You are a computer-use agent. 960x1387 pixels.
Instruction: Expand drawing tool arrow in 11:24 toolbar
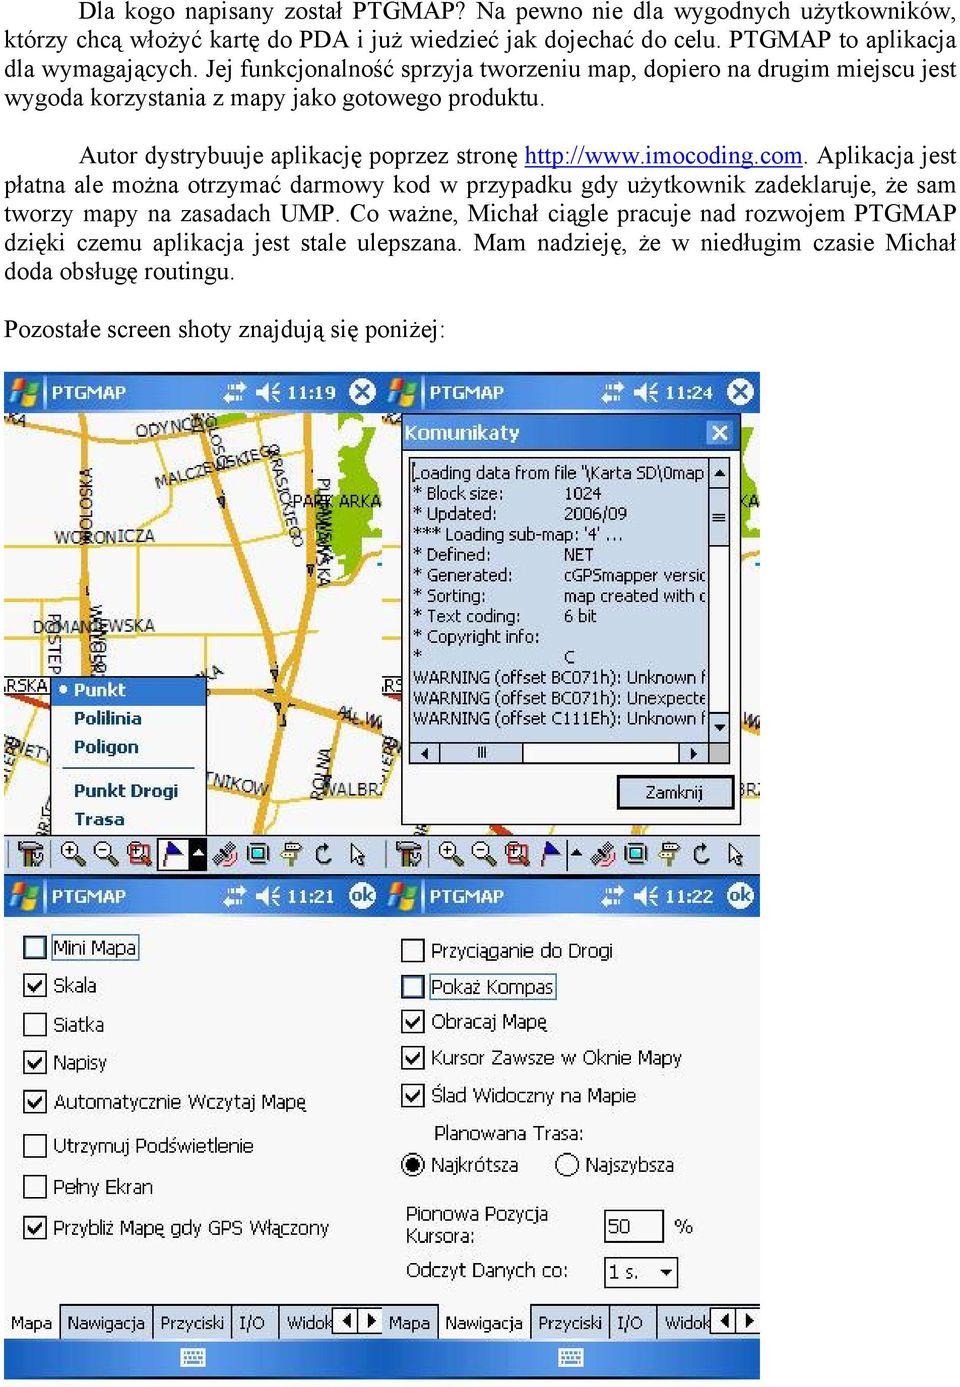pos(575,854)
